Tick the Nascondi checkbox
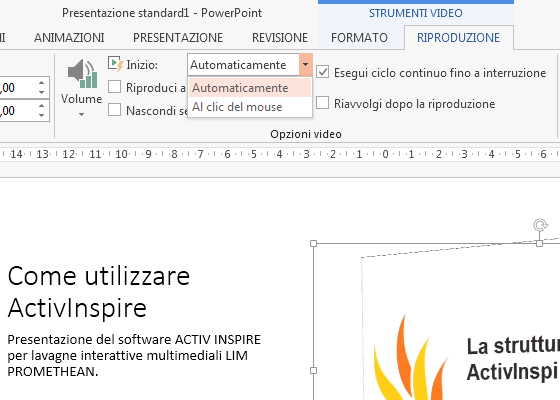Screen dimensions: 560x400 [x=114, y=110]
